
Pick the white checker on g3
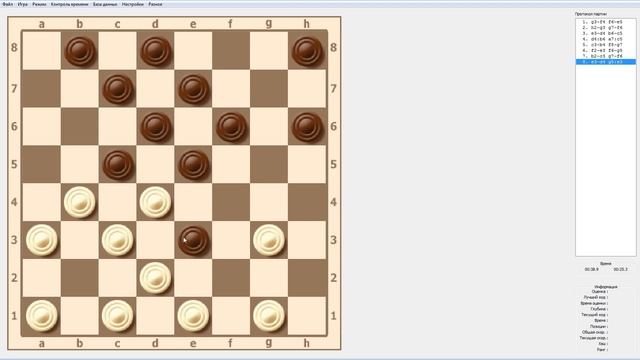pyautogui.click(x=269, y=240)
